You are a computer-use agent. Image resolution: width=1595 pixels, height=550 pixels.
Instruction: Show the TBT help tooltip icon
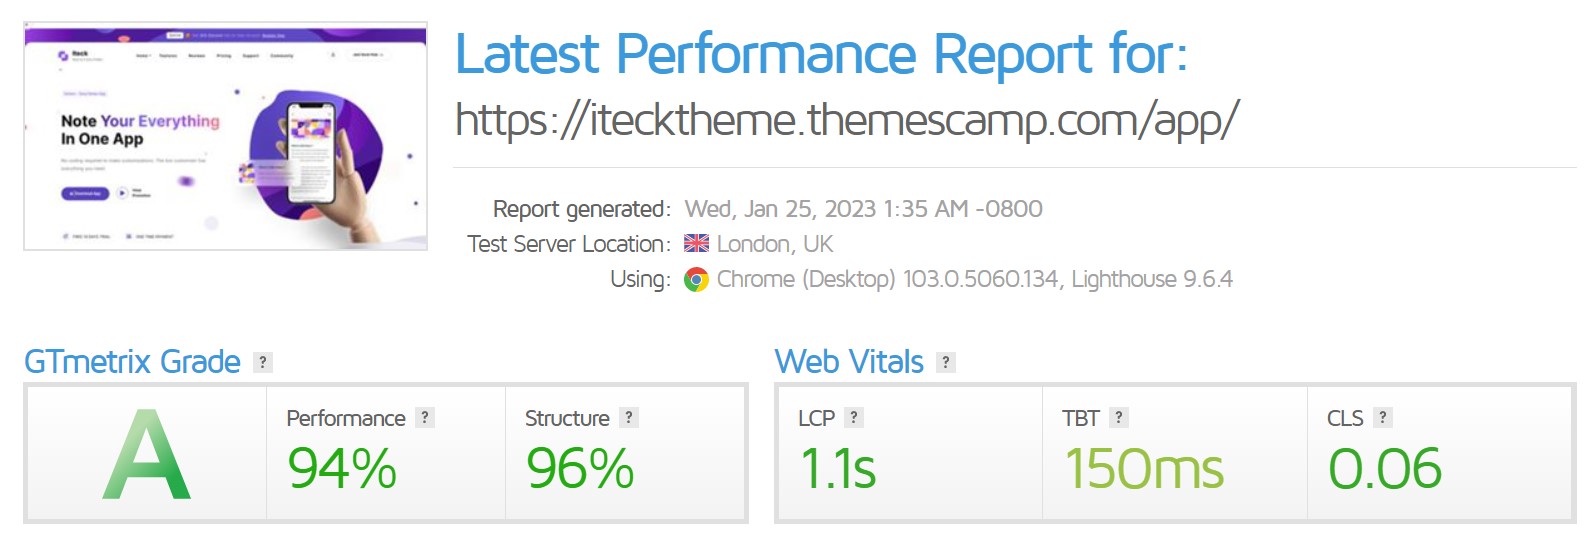tap(1119, 418)
